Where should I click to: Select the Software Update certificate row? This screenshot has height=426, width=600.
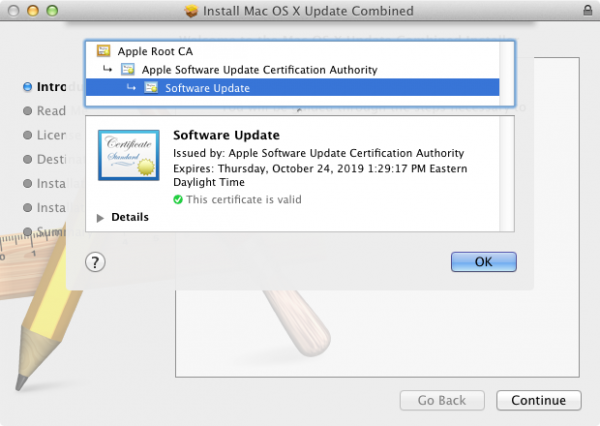click(x=292, y=88)
